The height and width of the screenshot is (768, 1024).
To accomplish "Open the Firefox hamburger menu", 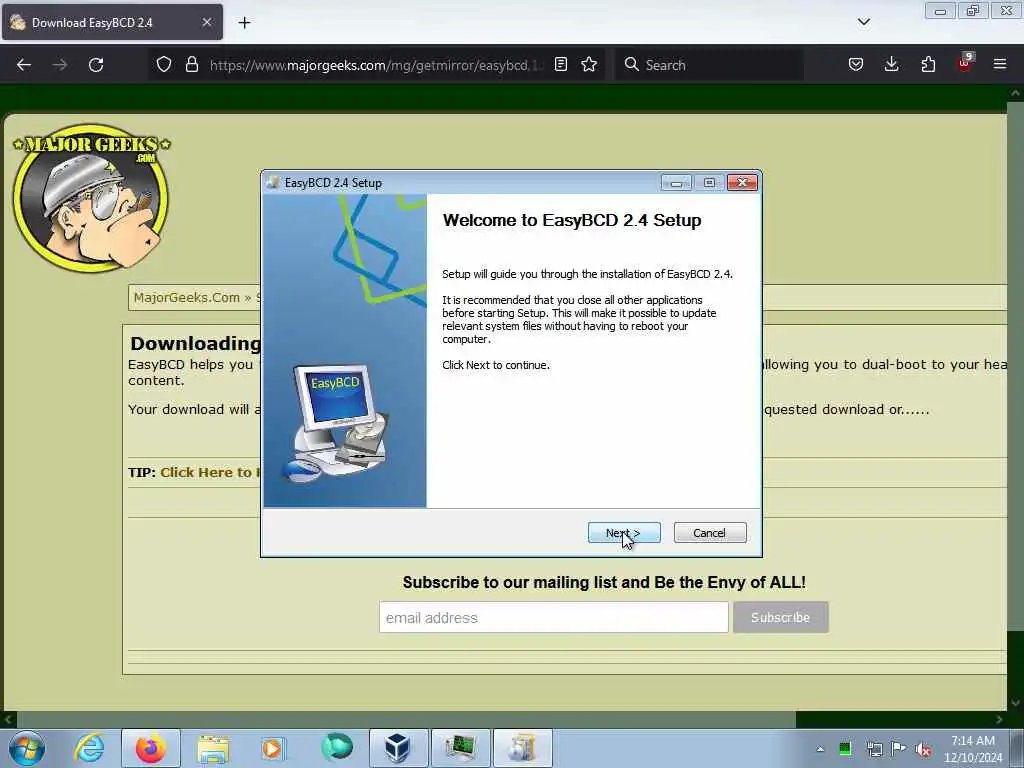I will [x=1000, y=65].
